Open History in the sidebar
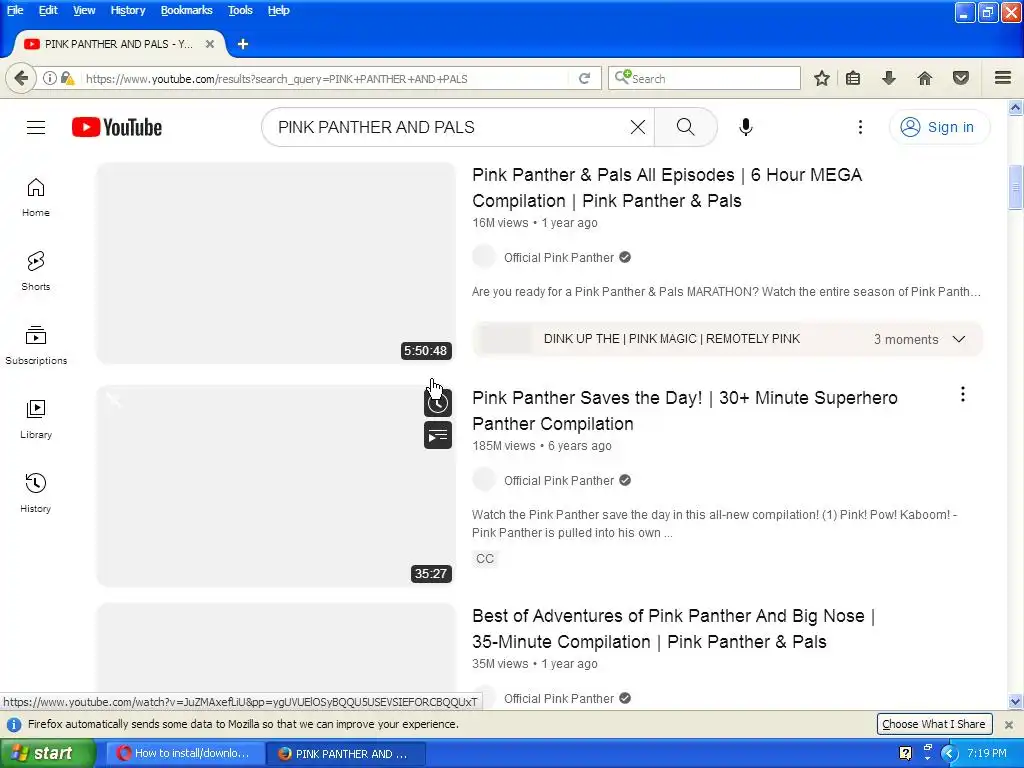This screenshot has height=768, width=1024. tap(36, 492)
